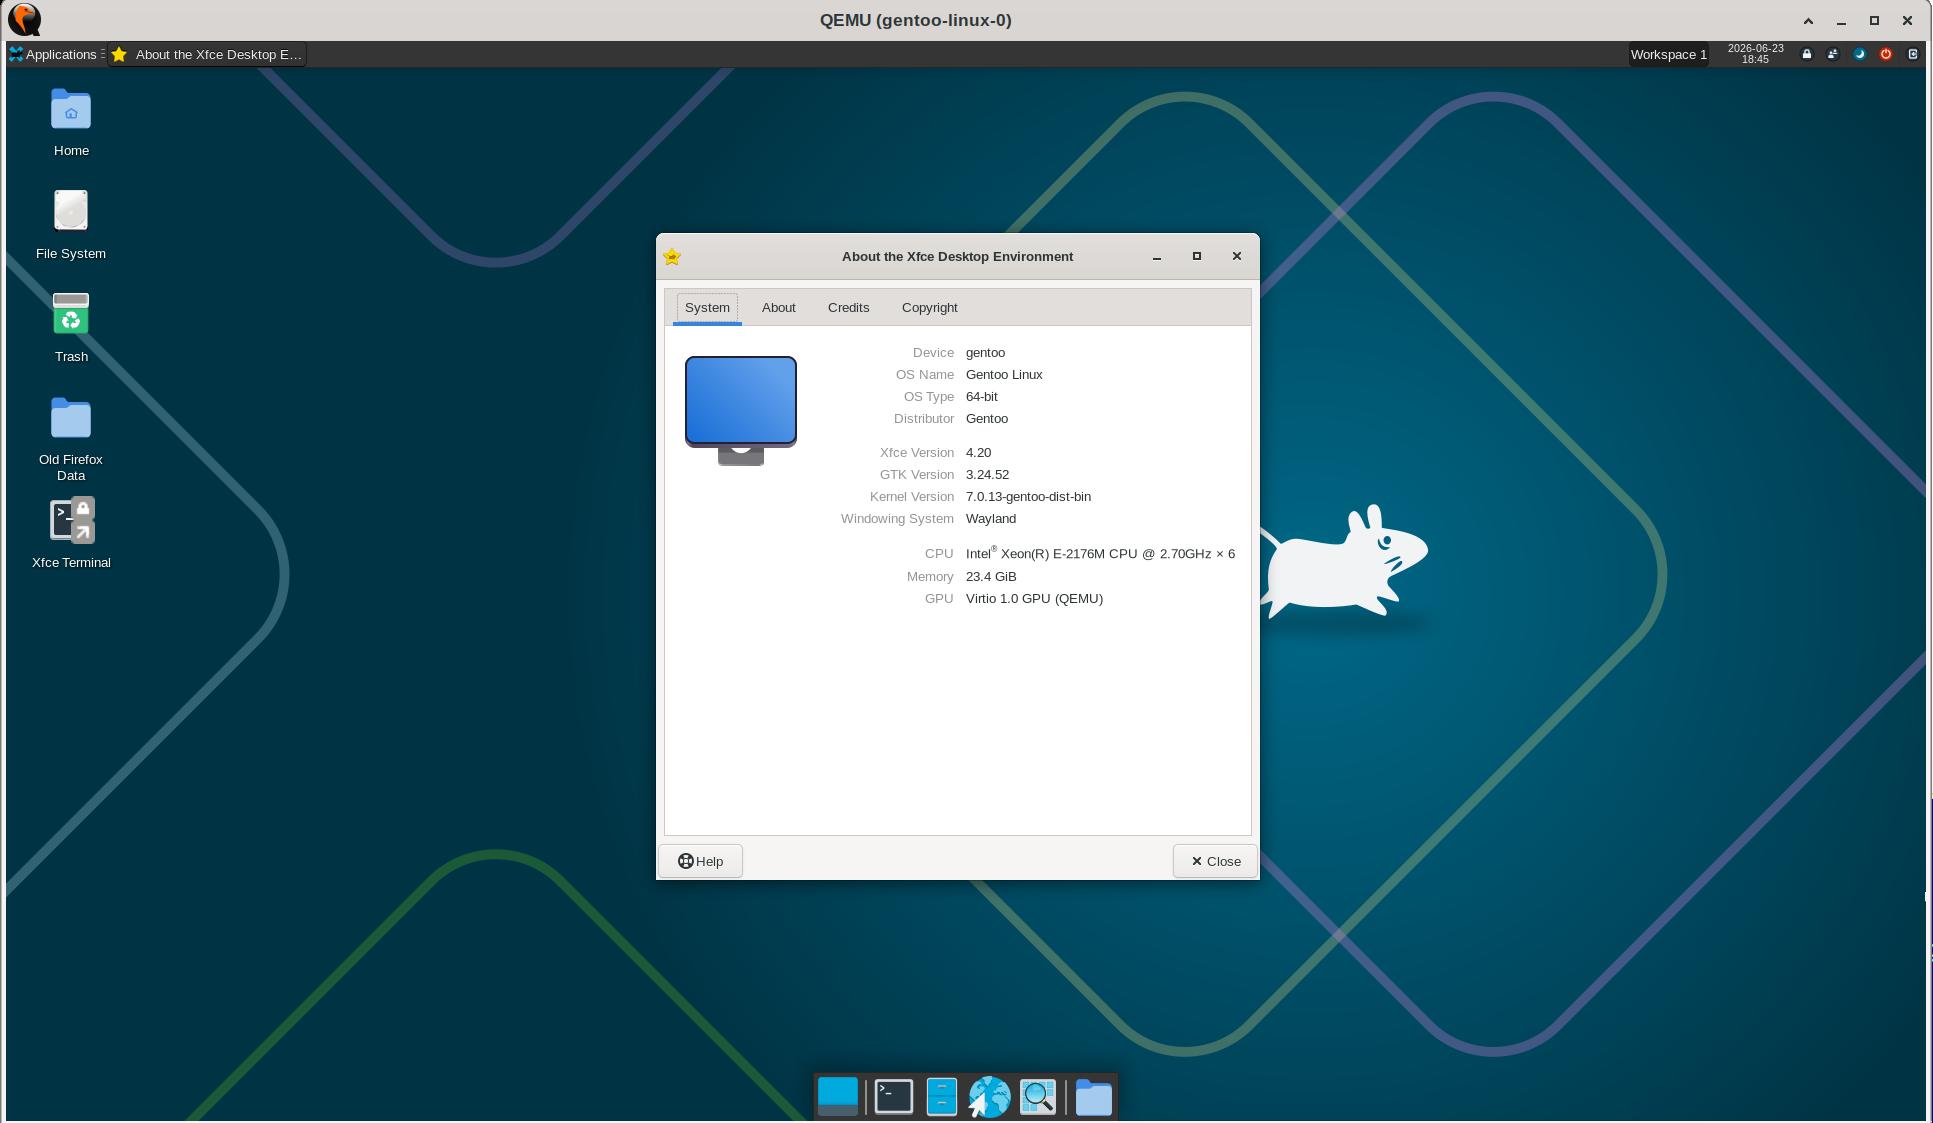
Task: Click the Close button in the dialog
Action: 1215,861
